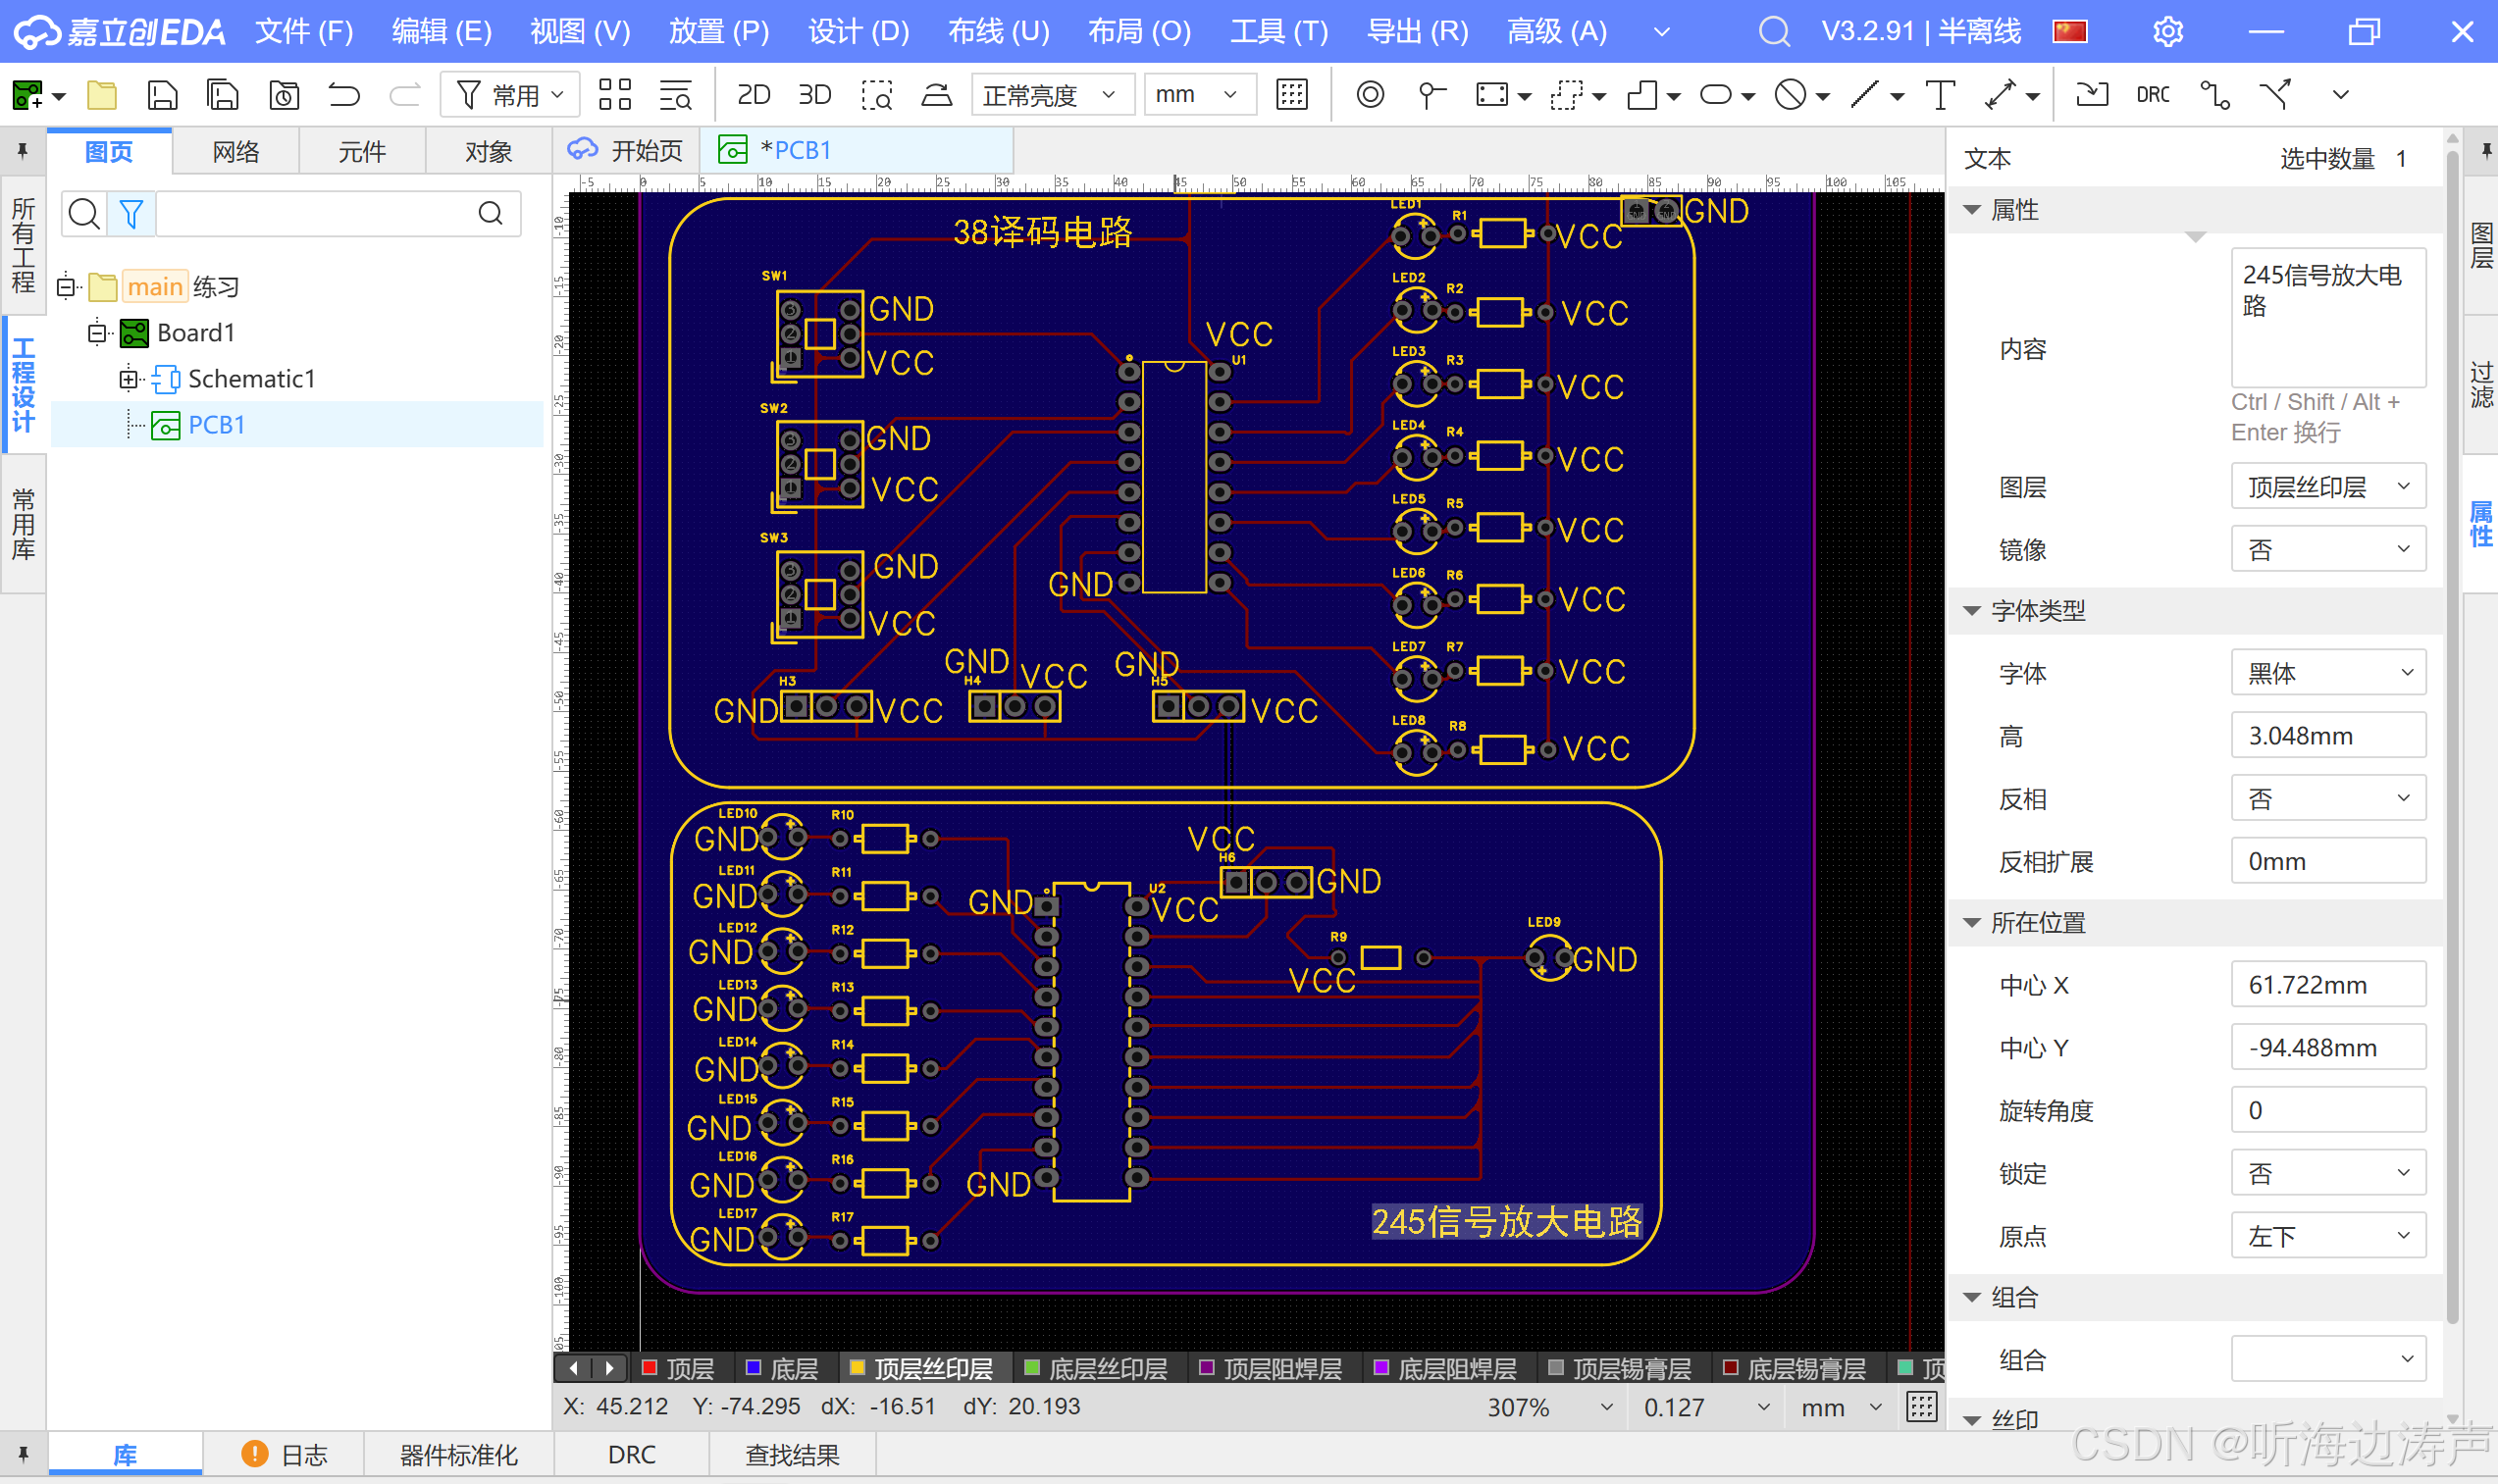Click the 高 3.048mm input field
The width and height of the screenshot is (2498, 1484).
[2327, 736]
